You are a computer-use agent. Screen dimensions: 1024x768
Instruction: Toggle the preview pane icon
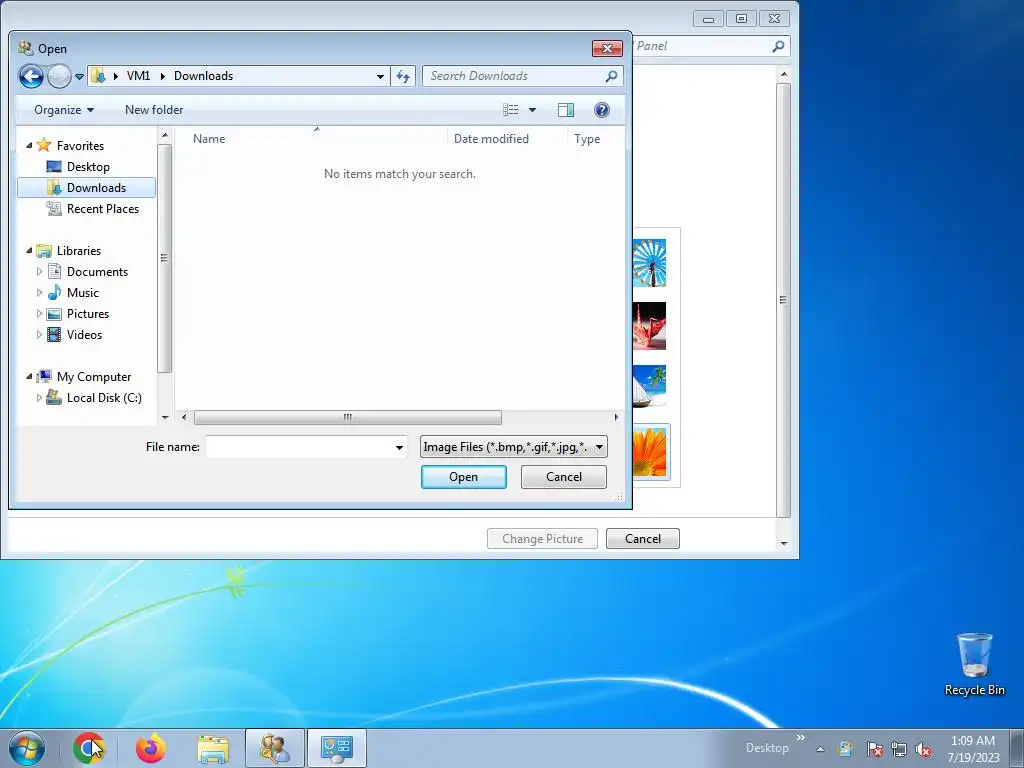[566, 110]
